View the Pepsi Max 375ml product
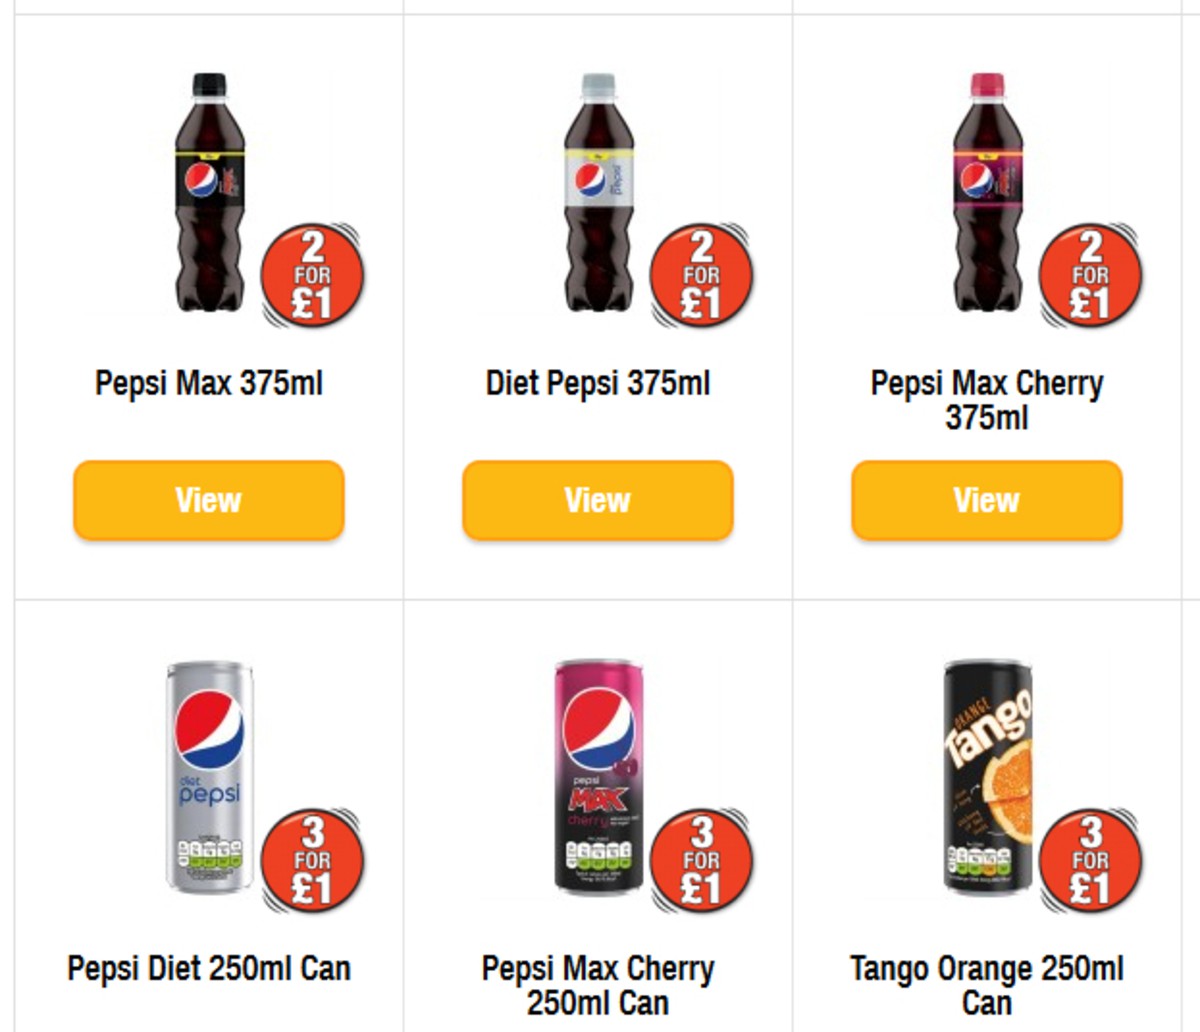The image size is (1200, 1032). point(207,500)
